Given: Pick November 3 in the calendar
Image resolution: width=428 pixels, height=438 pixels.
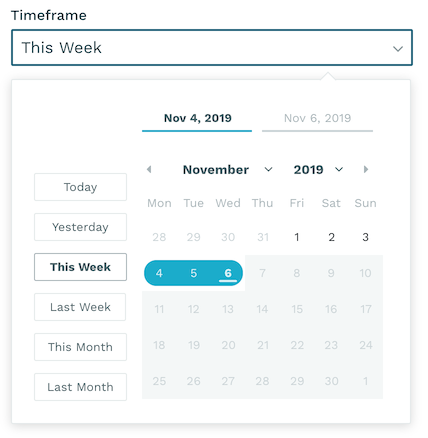Looking at the screenshot, I should click(365, 237).
